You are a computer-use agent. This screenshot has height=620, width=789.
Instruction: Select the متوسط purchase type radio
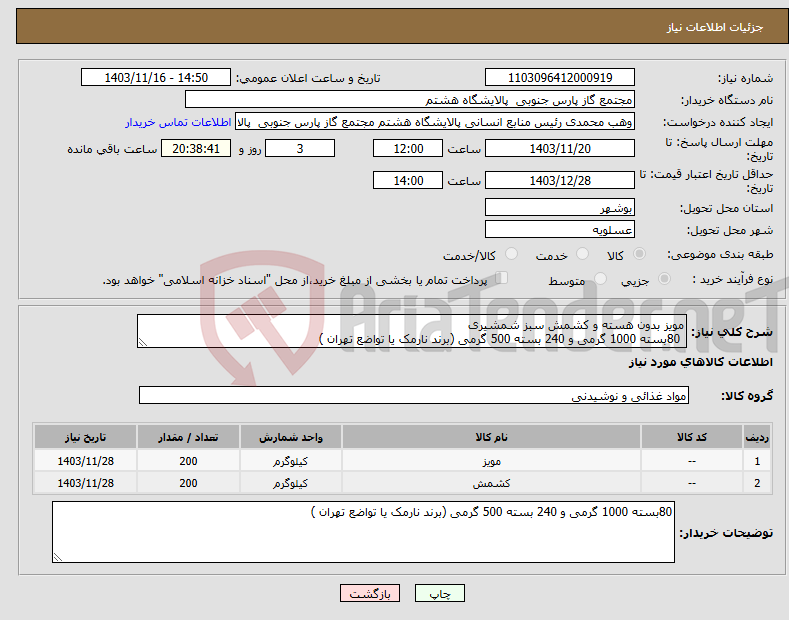(600, 279)
